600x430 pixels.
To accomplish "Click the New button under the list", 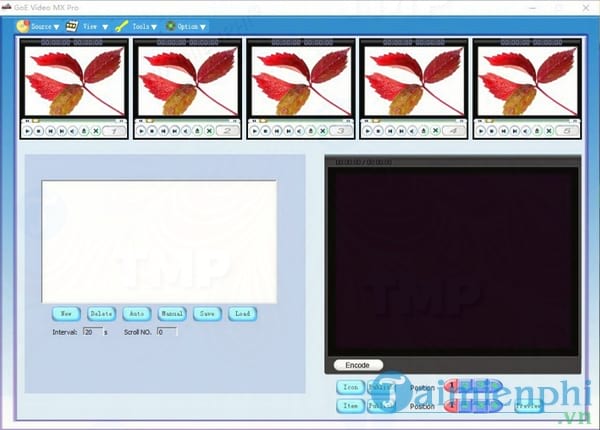I will (x=66, y=314).
